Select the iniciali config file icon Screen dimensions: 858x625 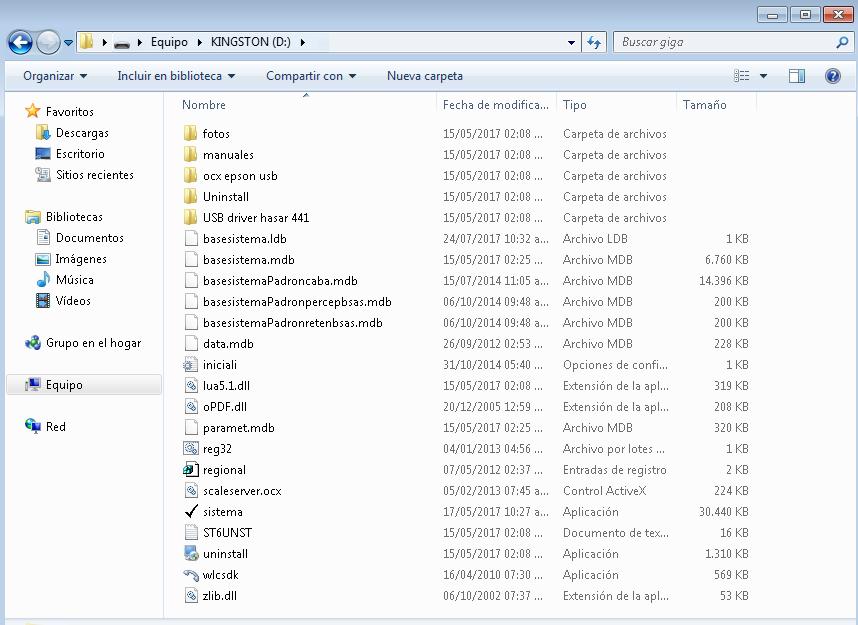coord(190,364)
